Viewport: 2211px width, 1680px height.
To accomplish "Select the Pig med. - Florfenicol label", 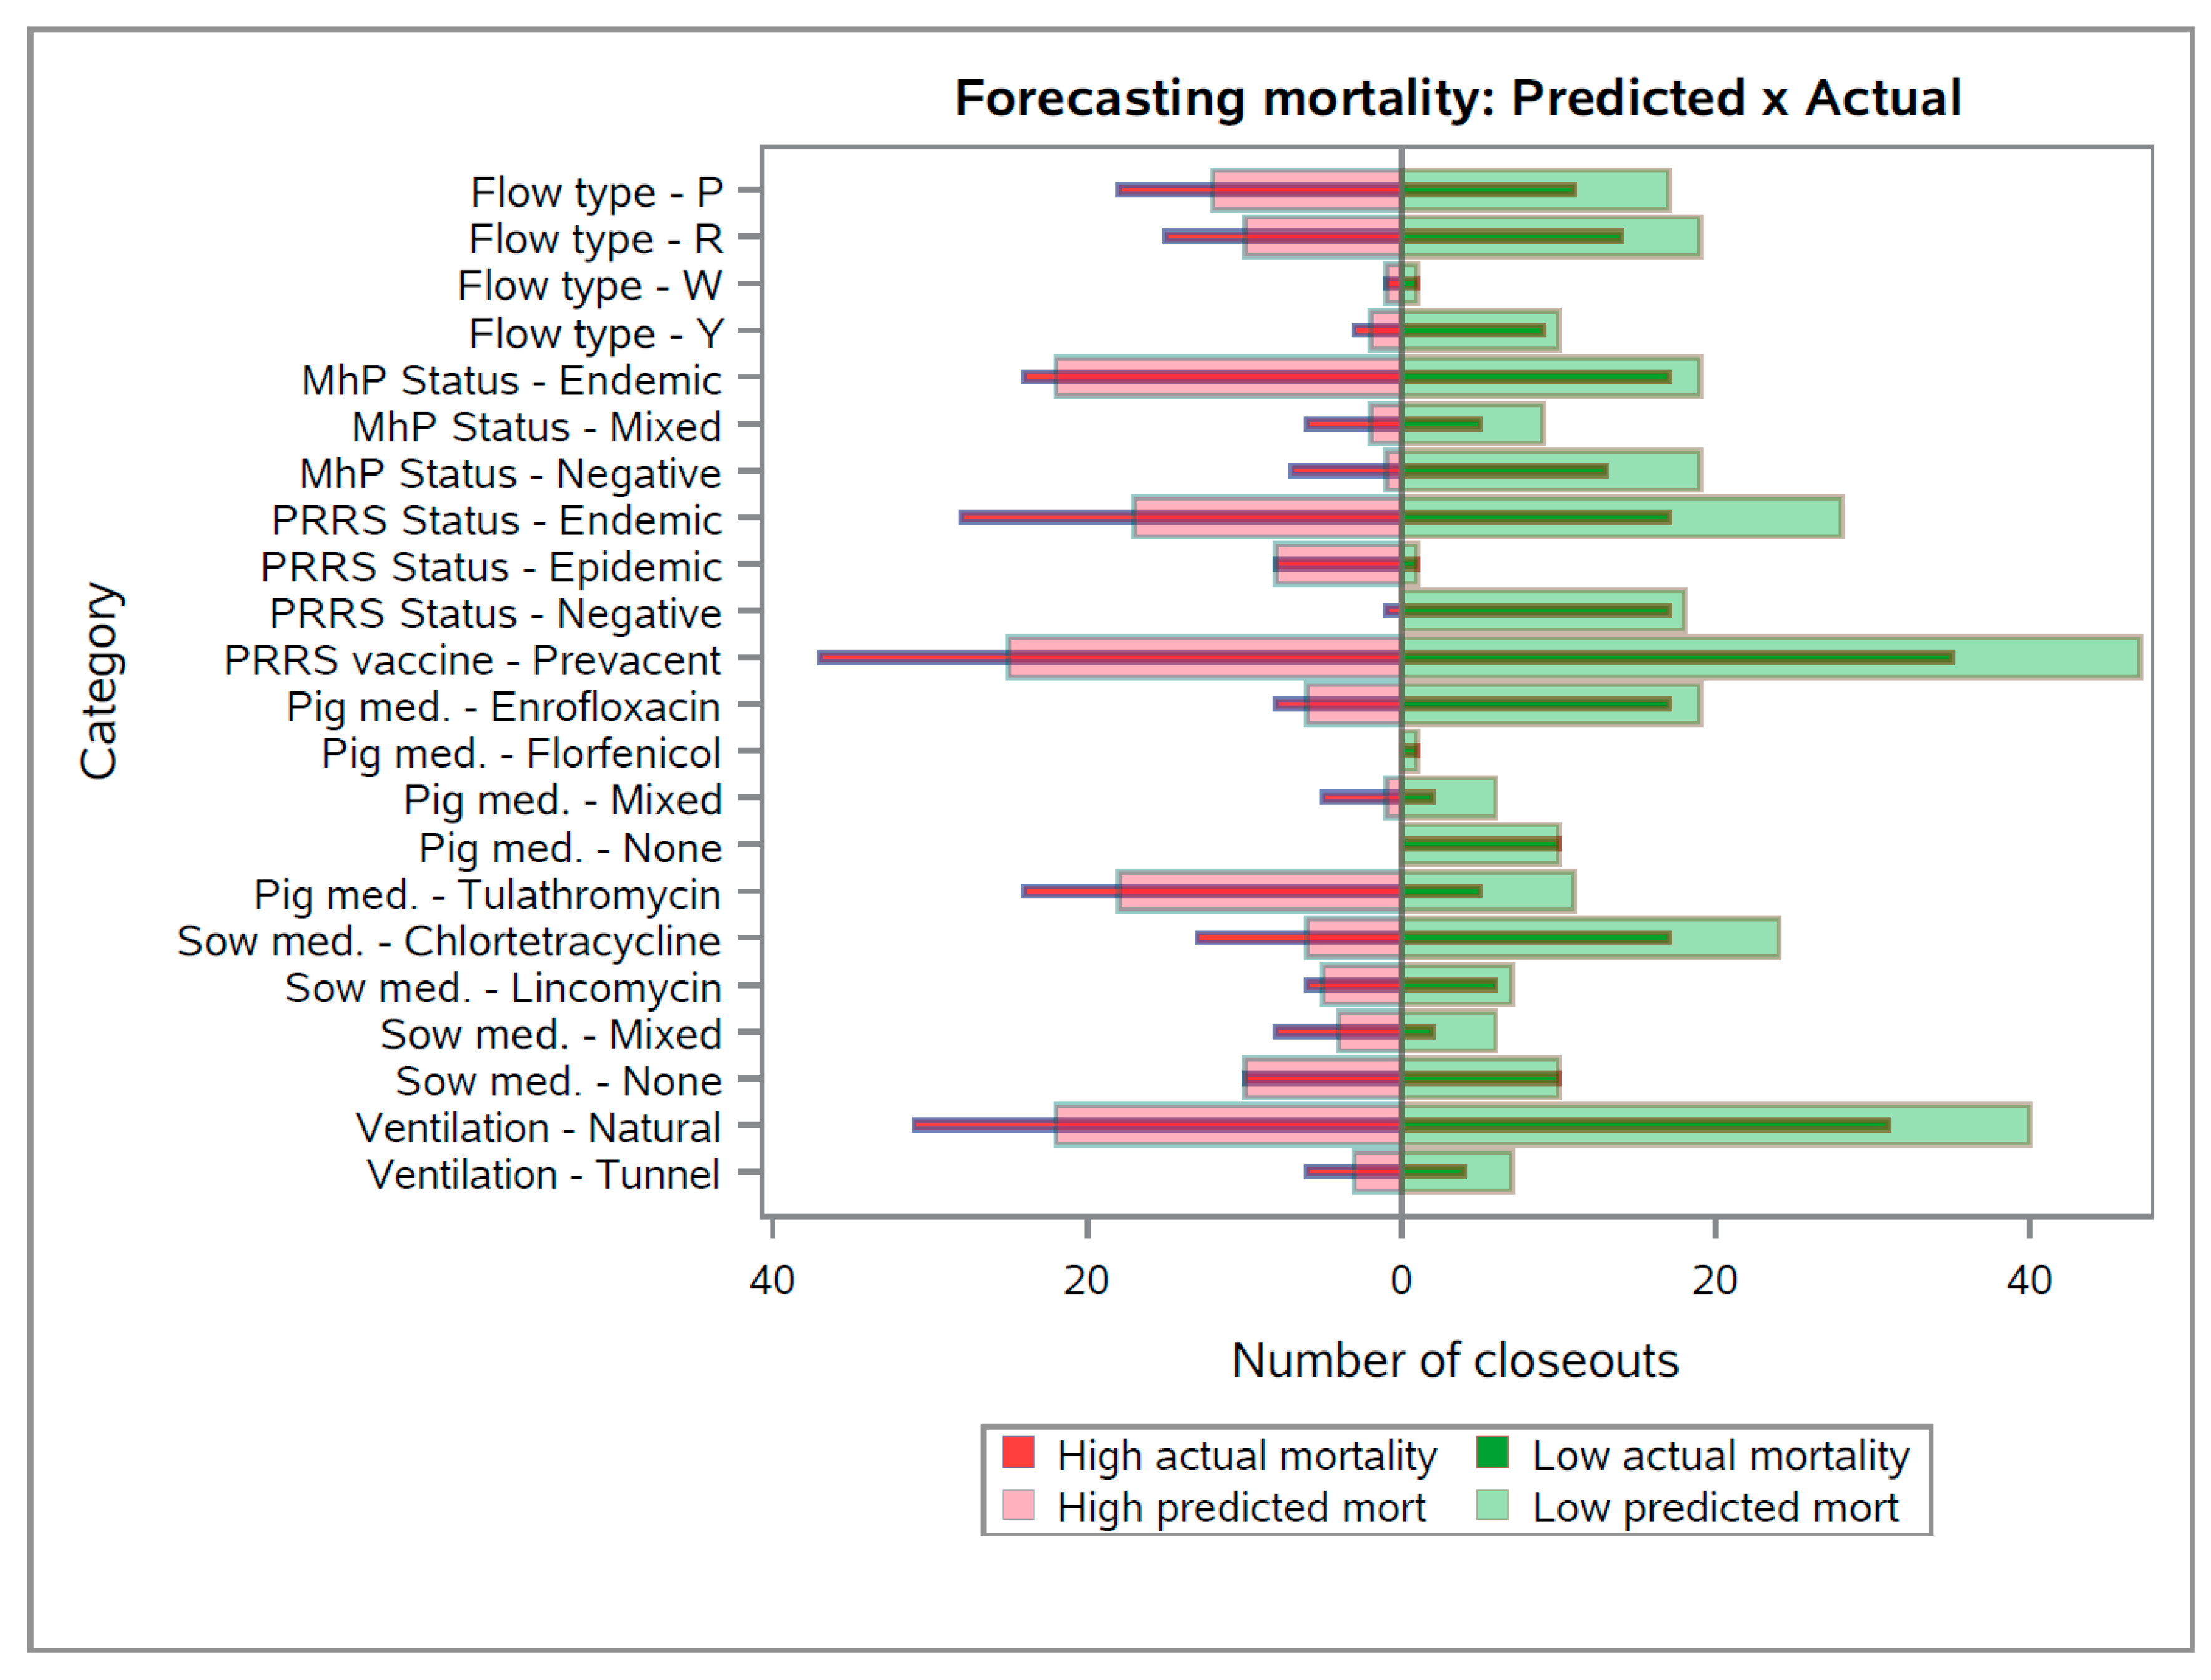I will 520,754.
